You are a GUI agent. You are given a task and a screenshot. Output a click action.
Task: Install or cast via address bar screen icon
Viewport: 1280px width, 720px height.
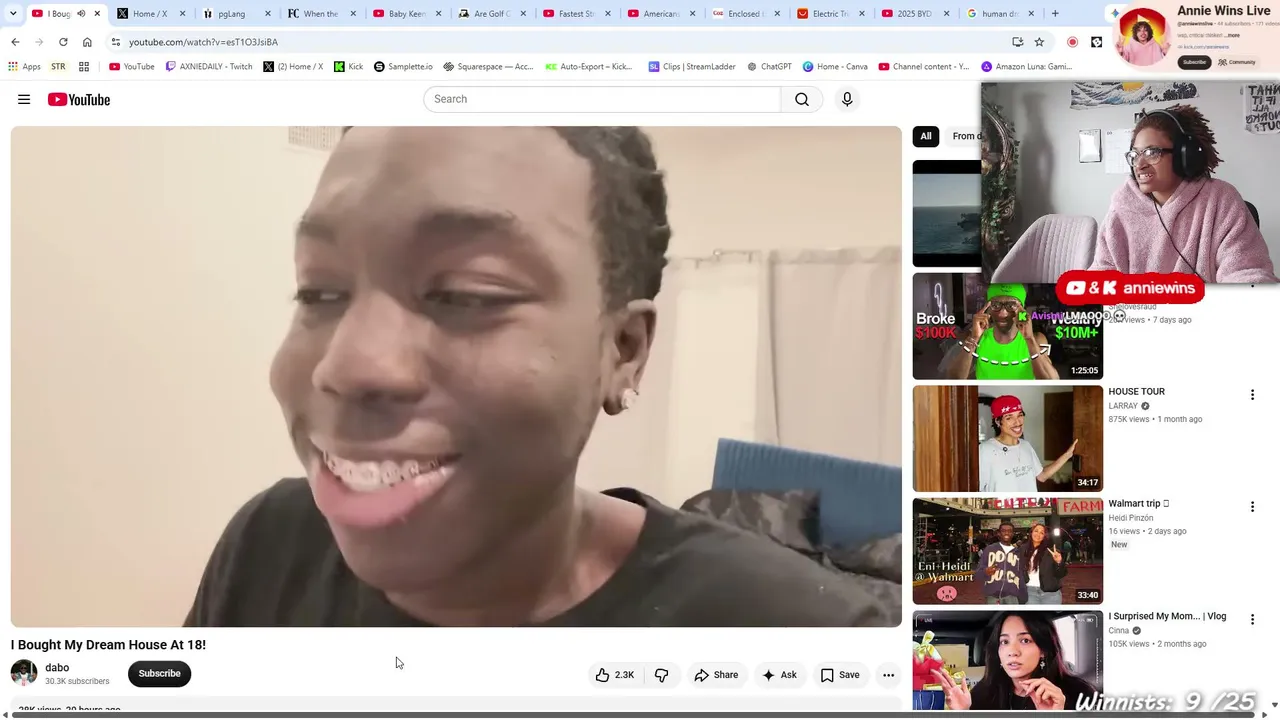[x=1017, y=42]
